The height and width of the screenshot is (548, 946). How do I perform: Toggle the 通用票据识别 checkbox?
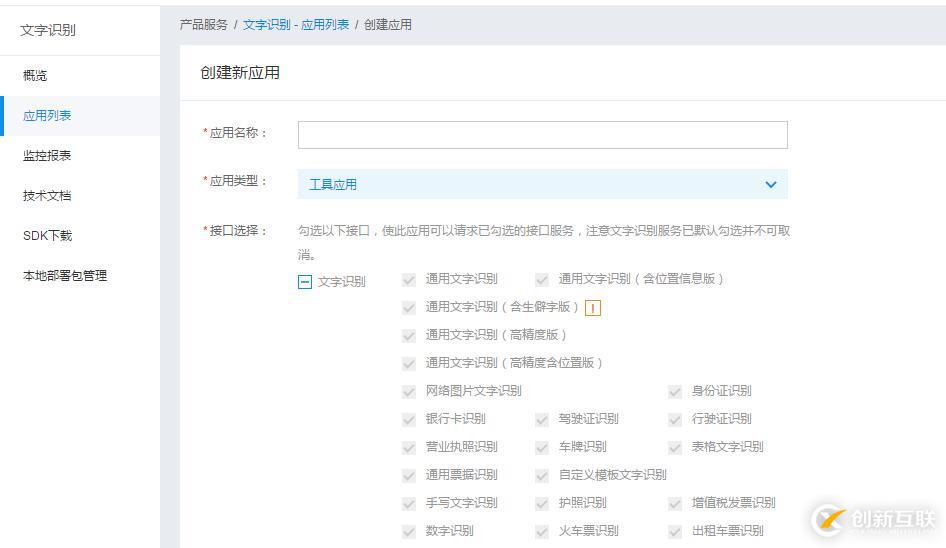point(409,476)
